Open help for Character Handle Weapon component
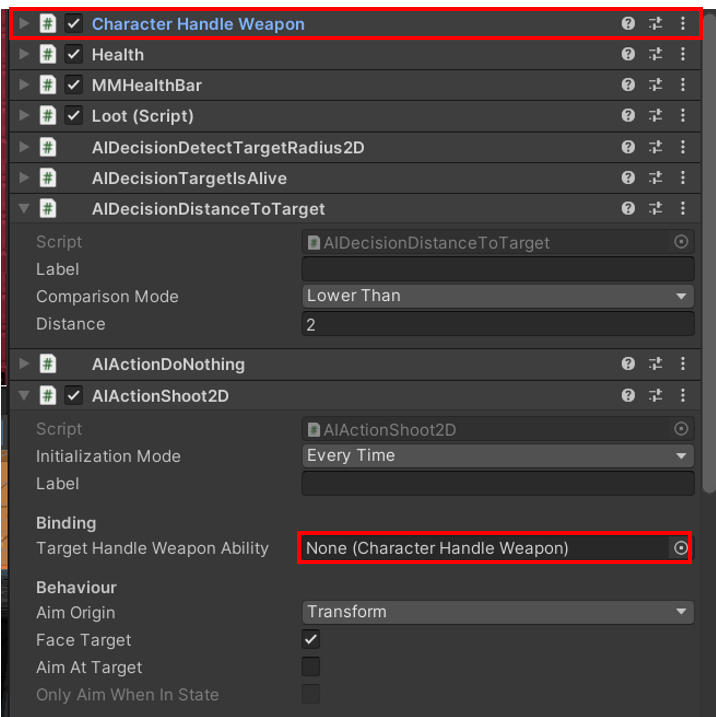 pos(628,23)
